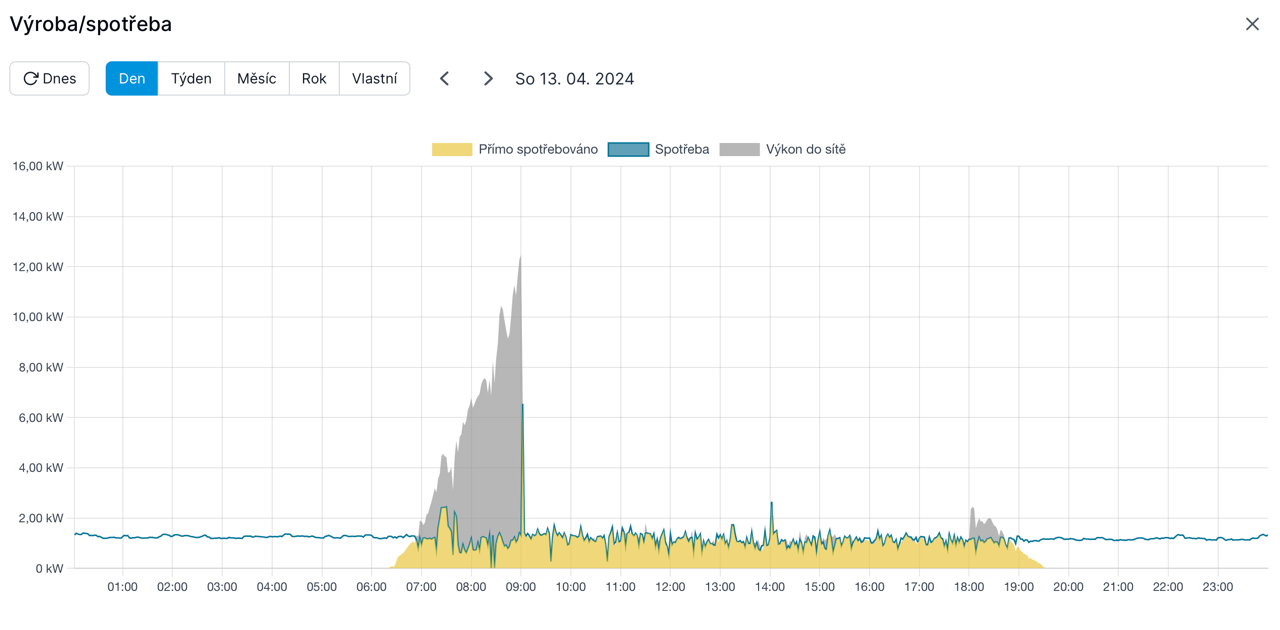Viewport: 1280px width, 630px height.
Task: Hide the Přímo spotřebováno series label
Action: point(538,150)
